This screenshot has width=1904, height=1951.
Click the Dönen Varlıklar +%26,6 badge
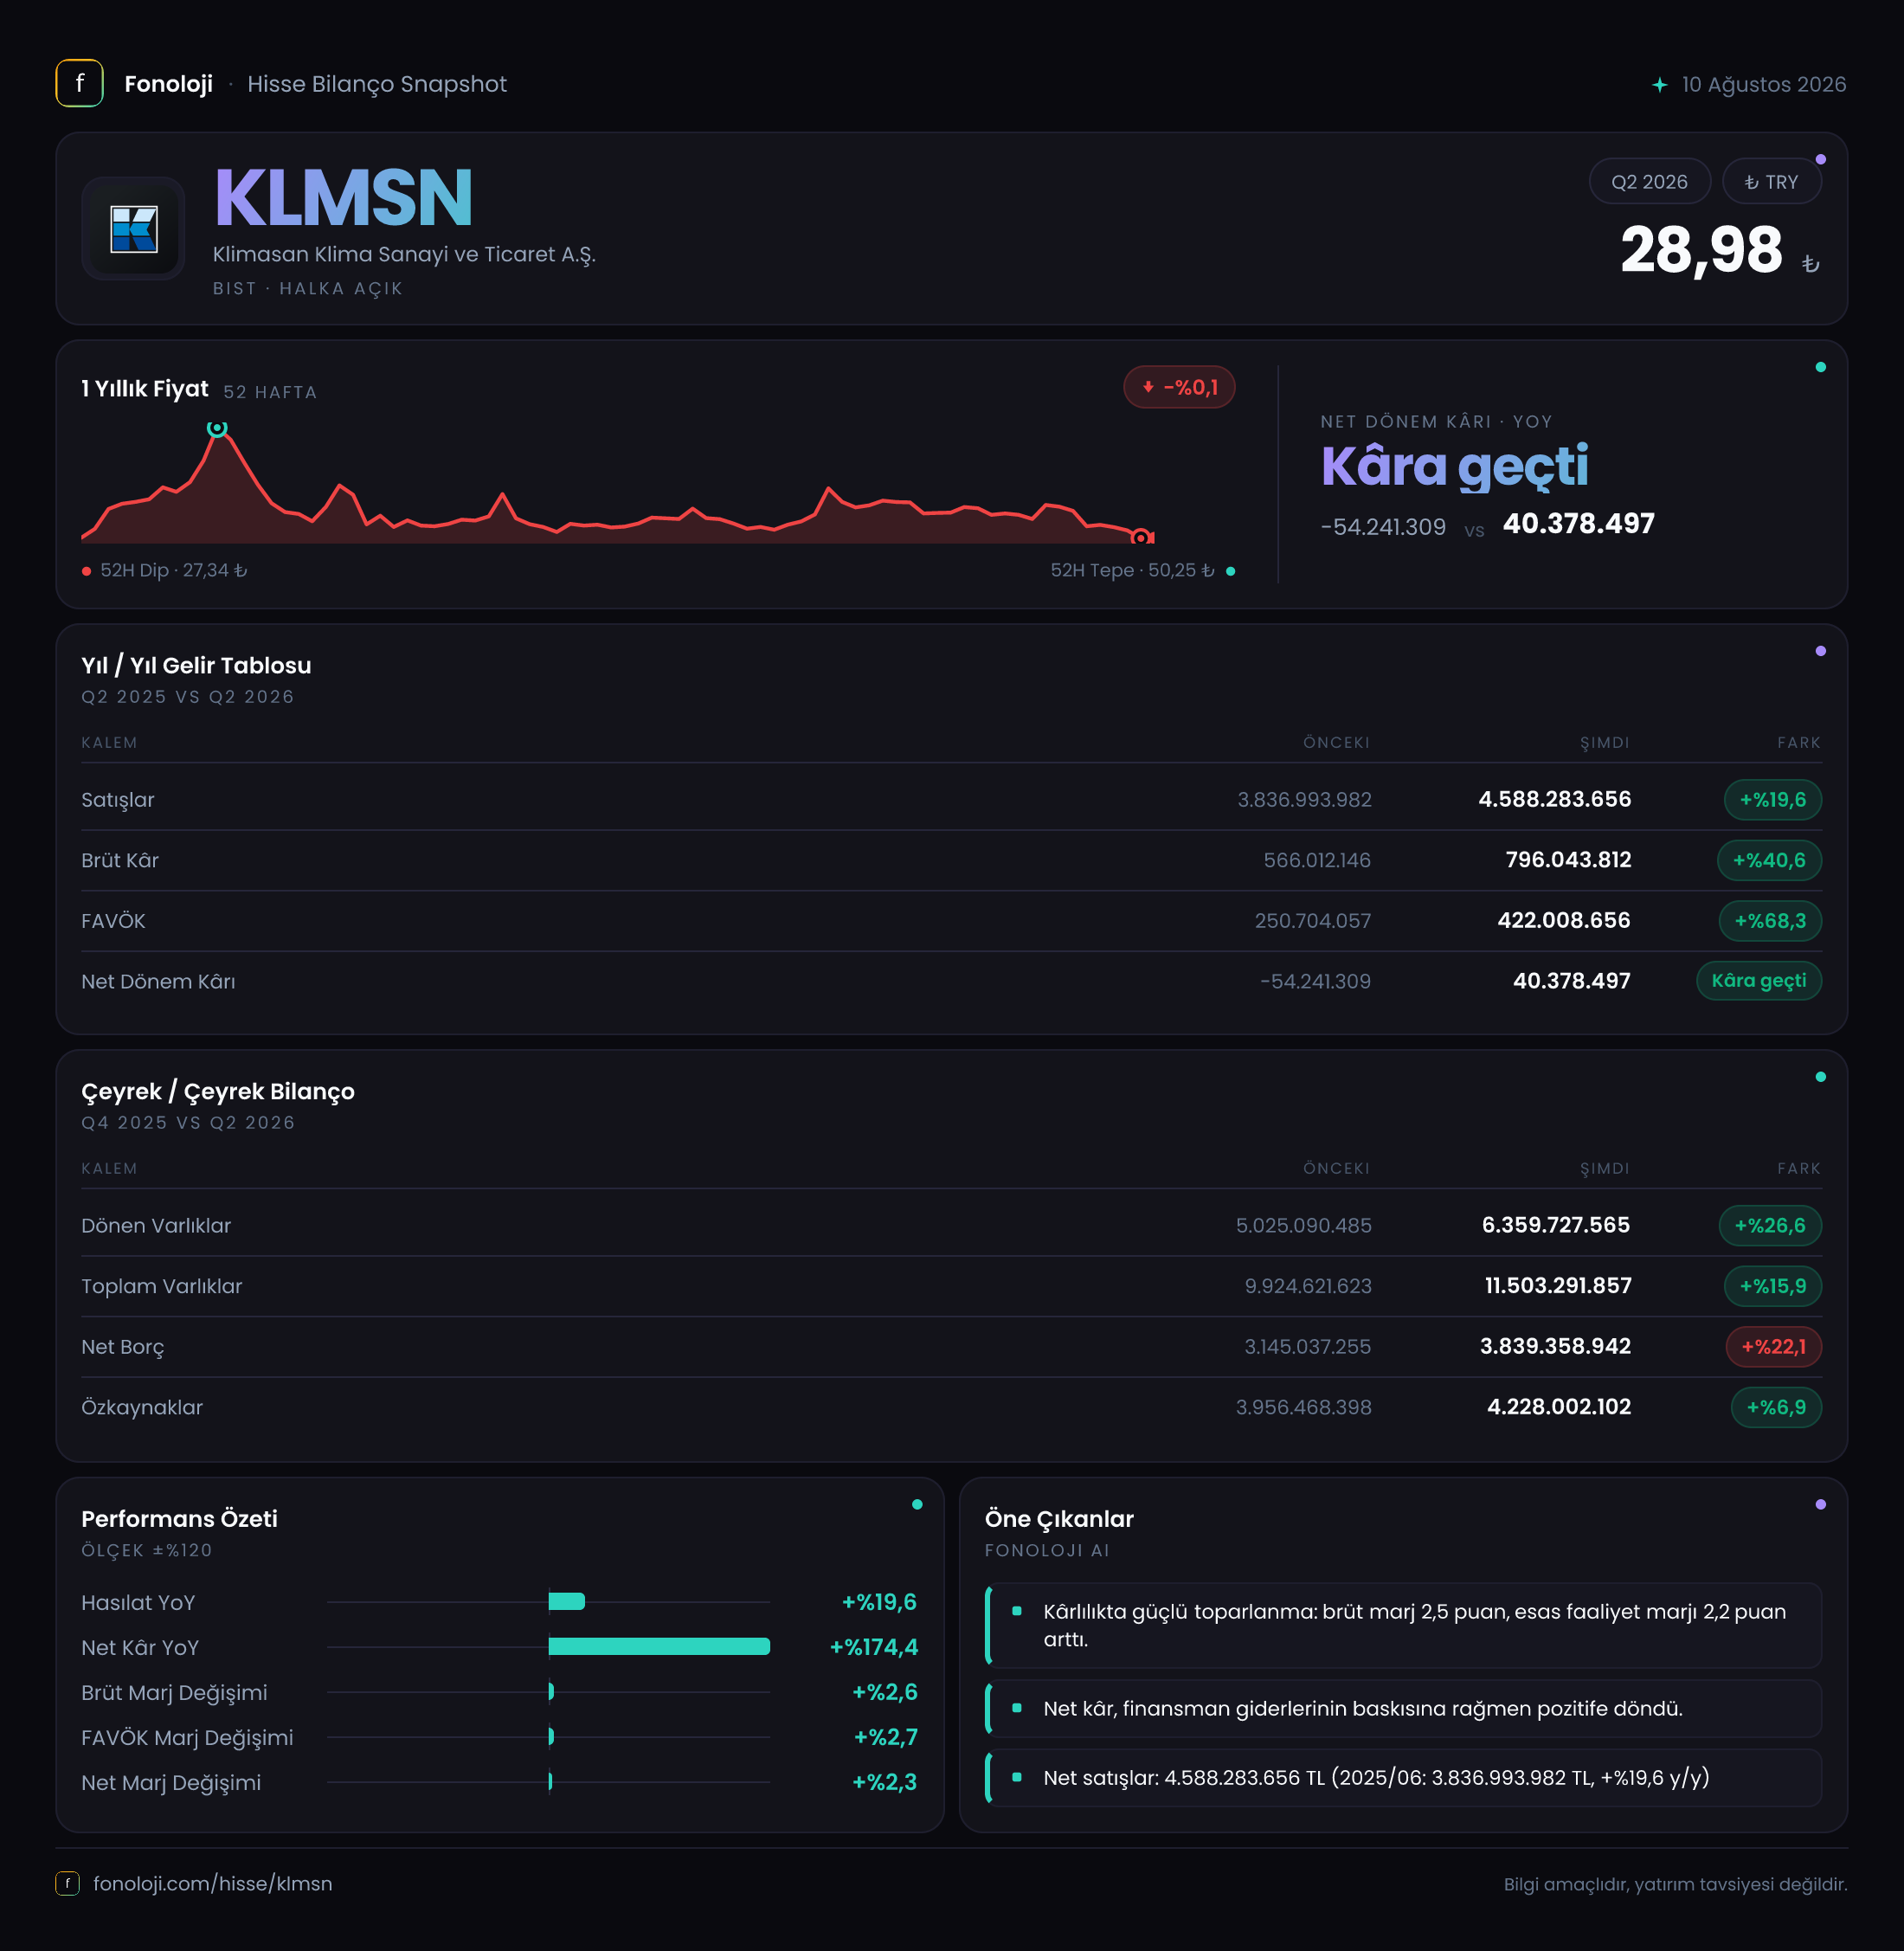click(x=1770, y=1226)
